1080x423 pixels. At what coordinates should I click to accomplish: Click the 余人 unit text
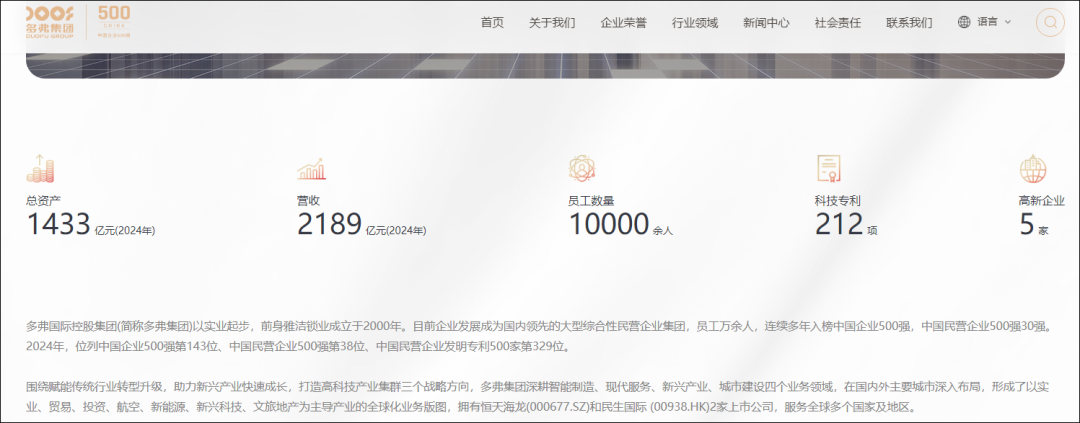click(x=663, y=231)
